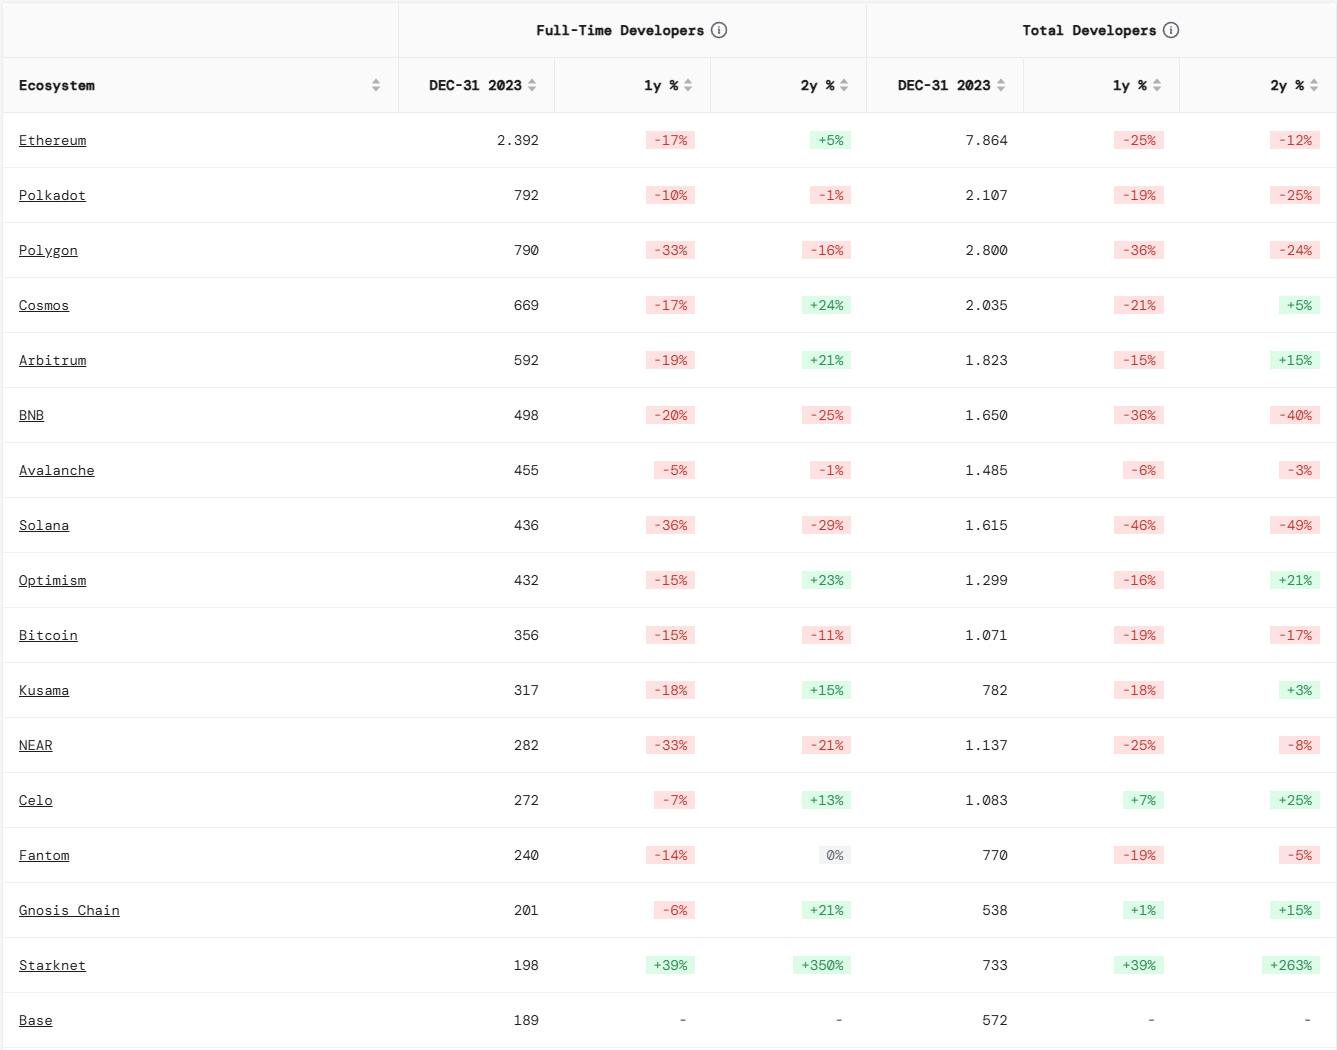Image resolution: width=1337 pixels, height=1050 pixels.
Task: Sort Full-Time Developers 1y % column
Action: pyautogui.click(x=688, y=85)
